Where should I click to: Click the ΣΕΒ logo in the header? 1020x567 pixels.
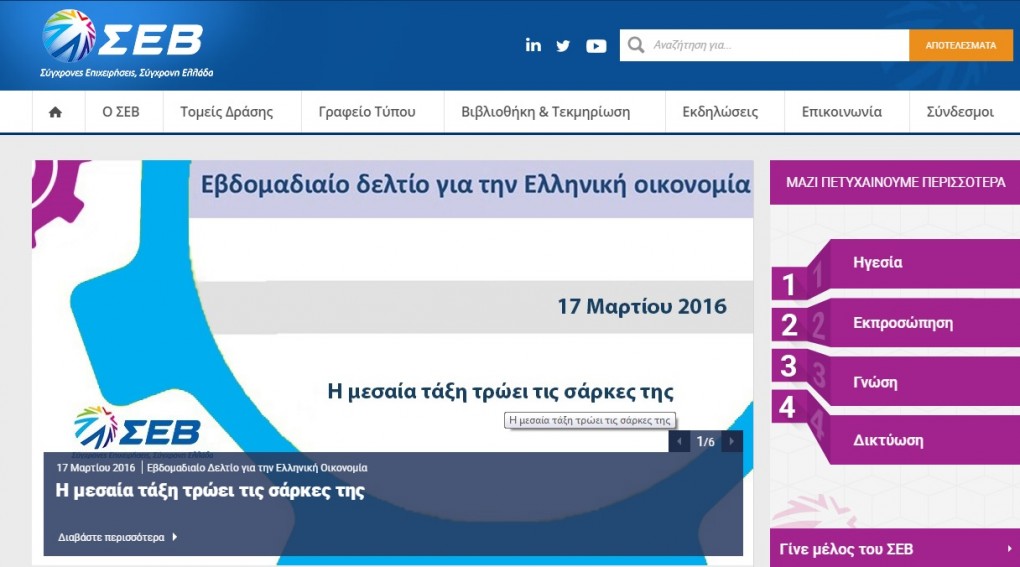123,36
